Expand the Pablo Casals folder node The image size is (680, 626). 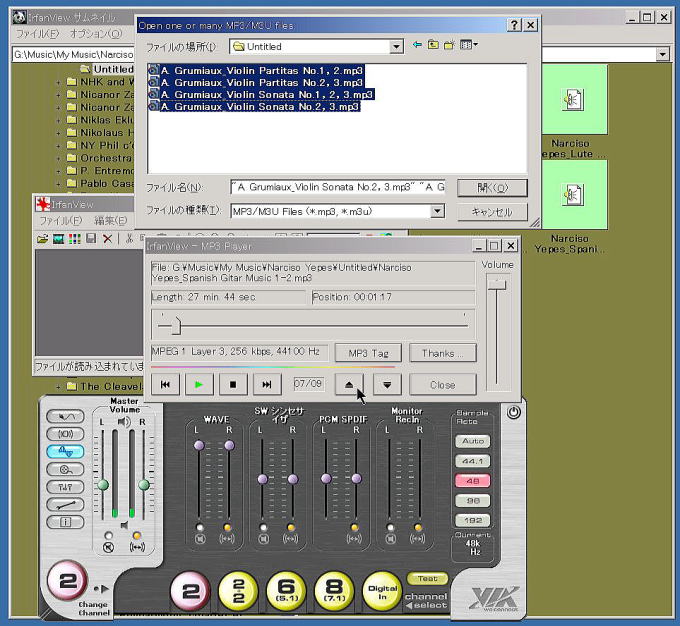(58, 184)
